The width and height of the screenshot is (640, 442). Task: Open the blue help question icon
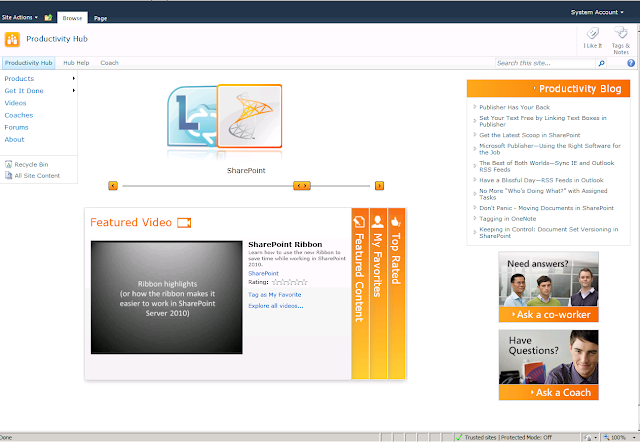(x=631, y=63)
